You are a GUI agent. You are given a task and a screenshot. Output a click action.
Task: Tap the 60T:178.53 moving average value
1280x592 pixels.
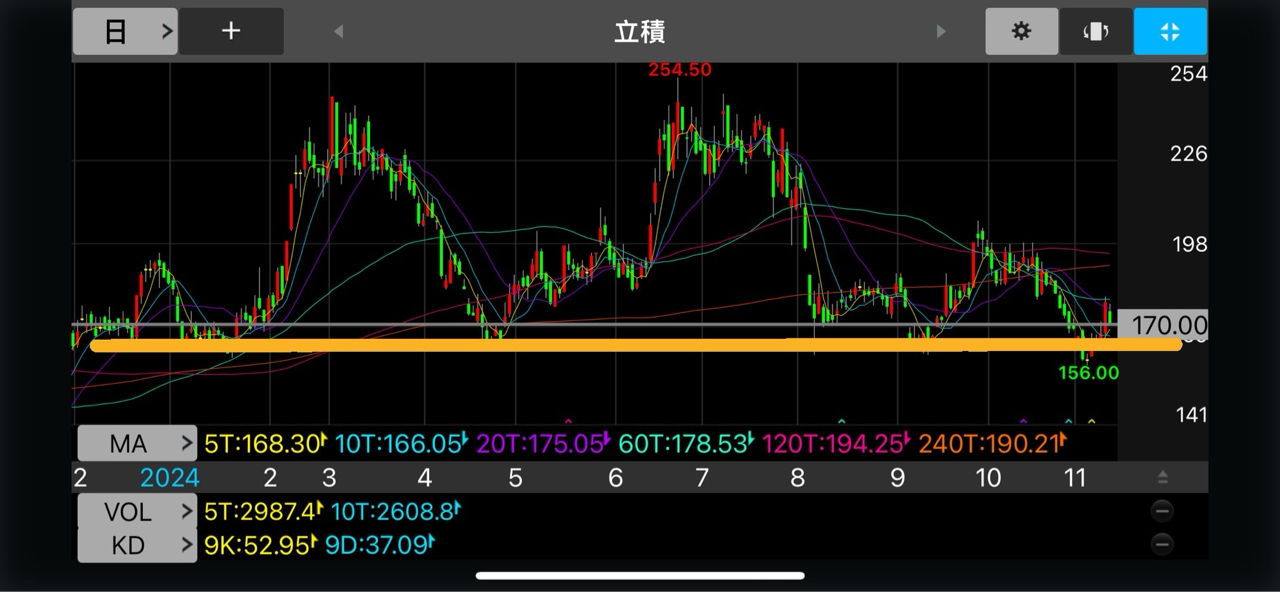(686, 443)
